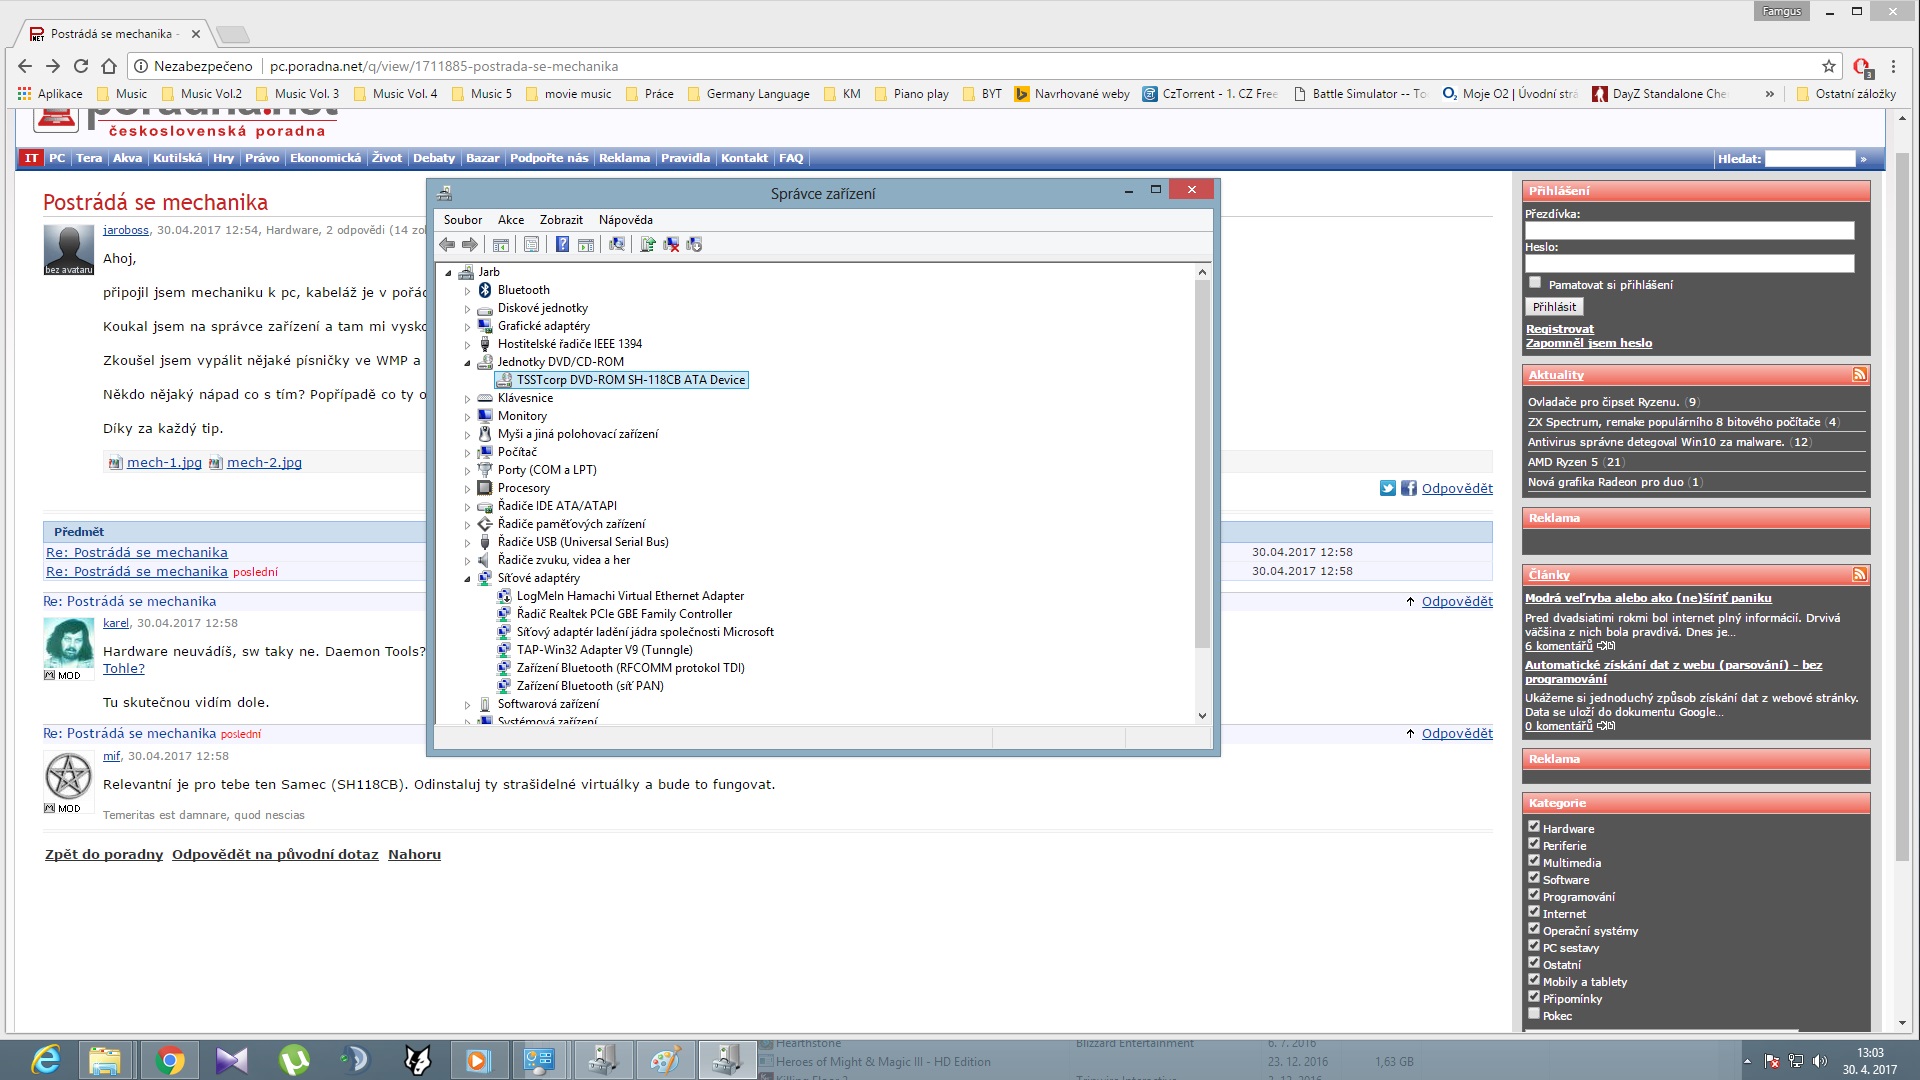Open the Zobrazit menu
The height and width of the screenshot is (1080, 1920).
[560, 220]
